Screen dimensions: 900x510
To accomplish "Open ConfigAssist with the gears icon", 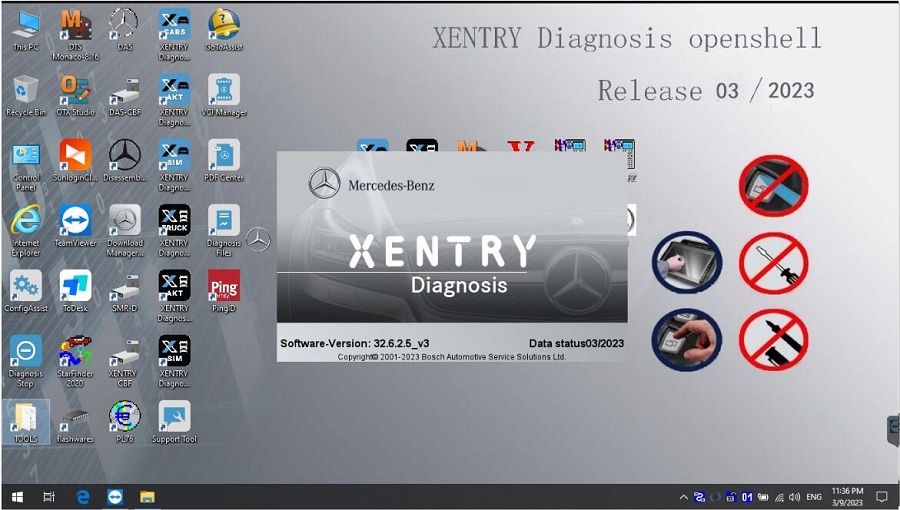I will (26, 292).
